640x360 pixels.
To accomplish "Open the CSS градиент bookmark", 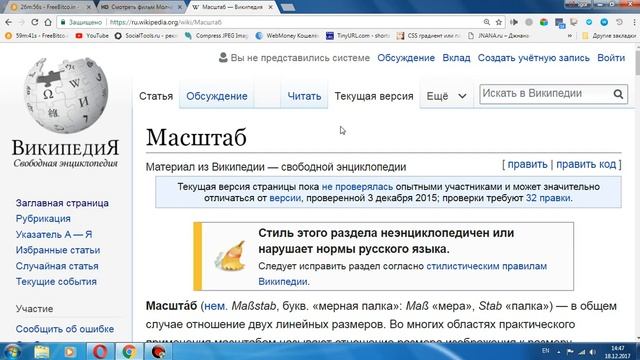I will click(x=429, y=36).
